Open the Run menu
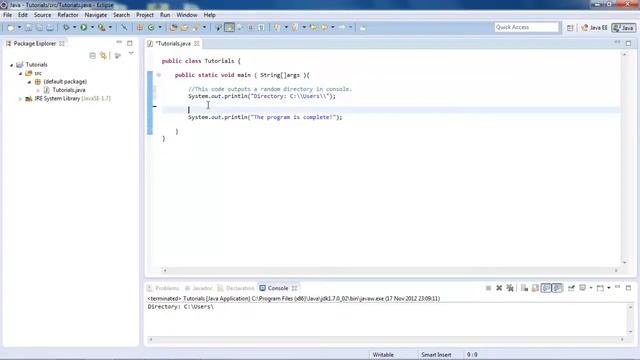Screen dimensions: 640x360 (165, 15)
